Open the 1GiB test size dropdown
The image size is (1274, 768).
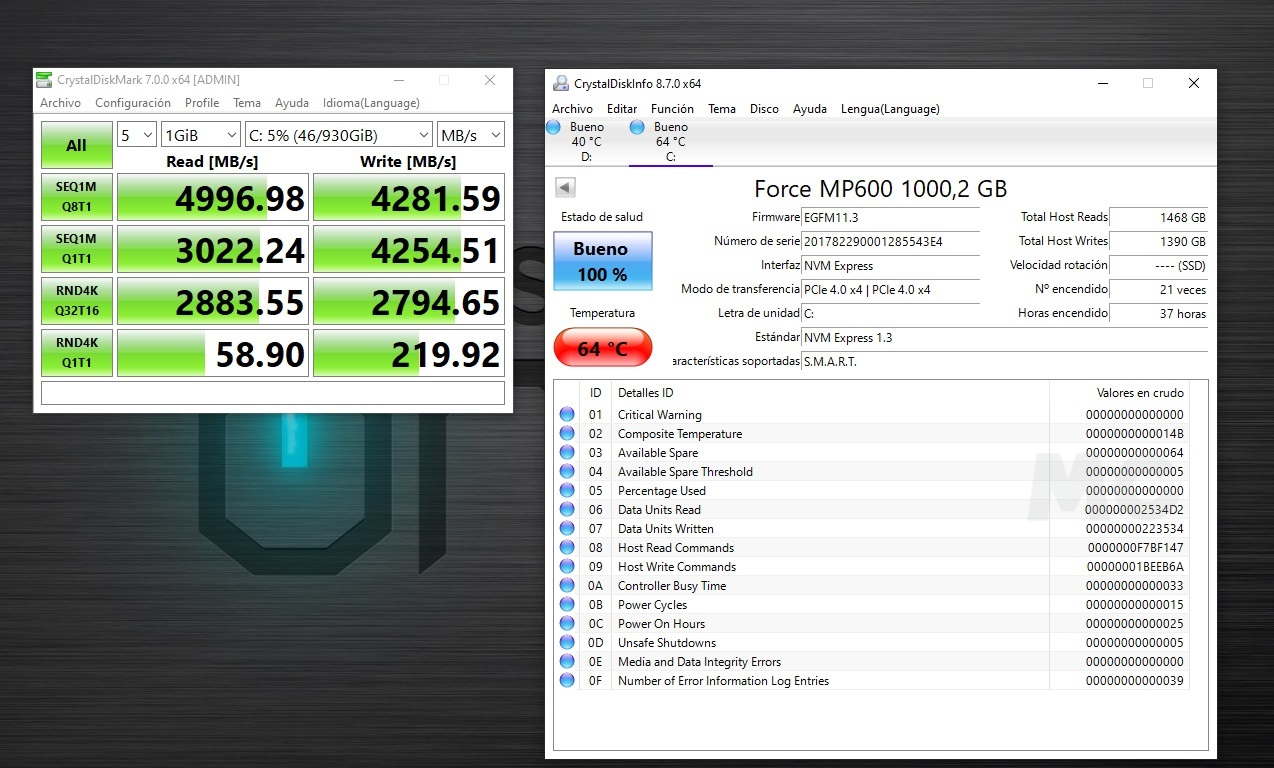click(x=200, y=135)
